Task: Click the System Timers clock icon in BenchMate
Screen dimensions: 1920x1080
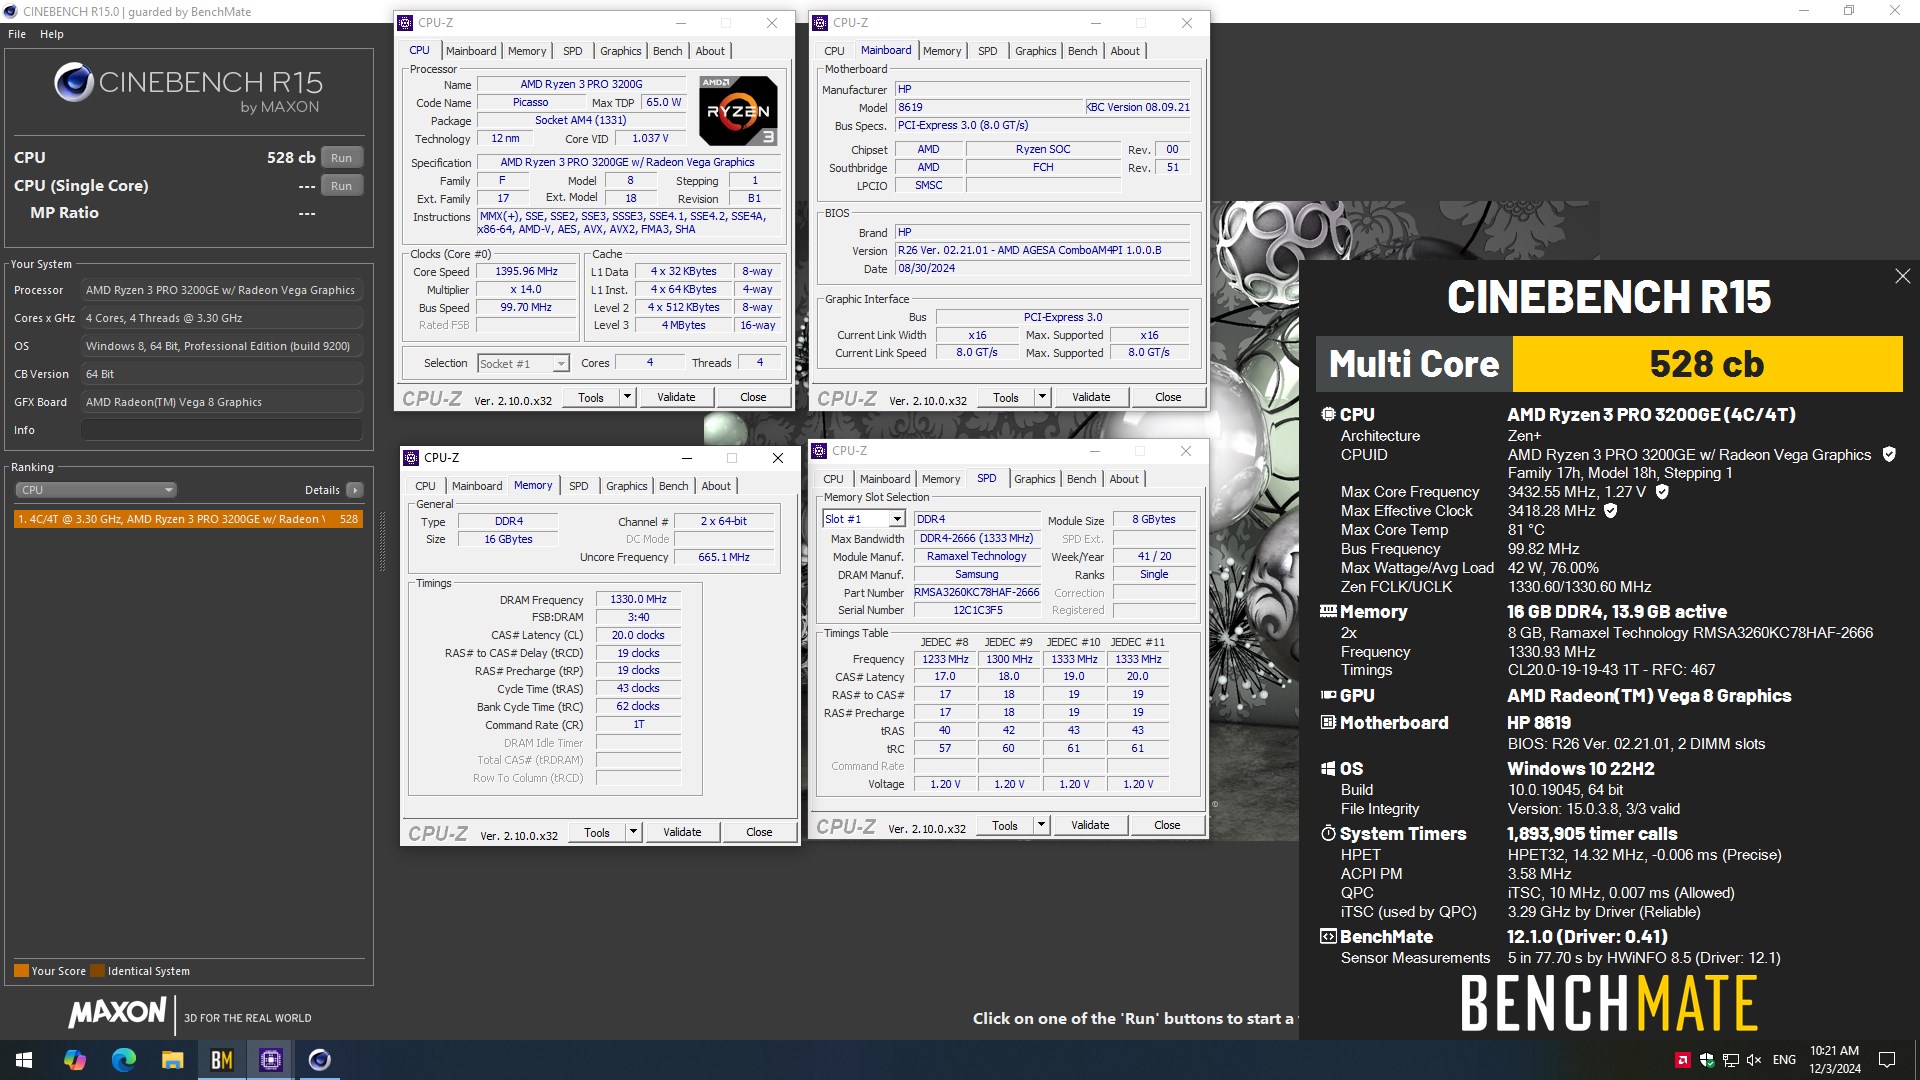Action: (x=1328, y=833)
